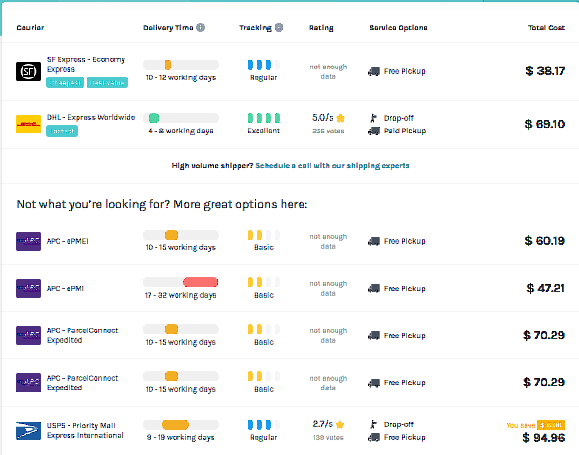The height and width of the screenshot is (455, 579).
Task: Click SF Express Free Pickup truck icon
Action: coord(374,71)
